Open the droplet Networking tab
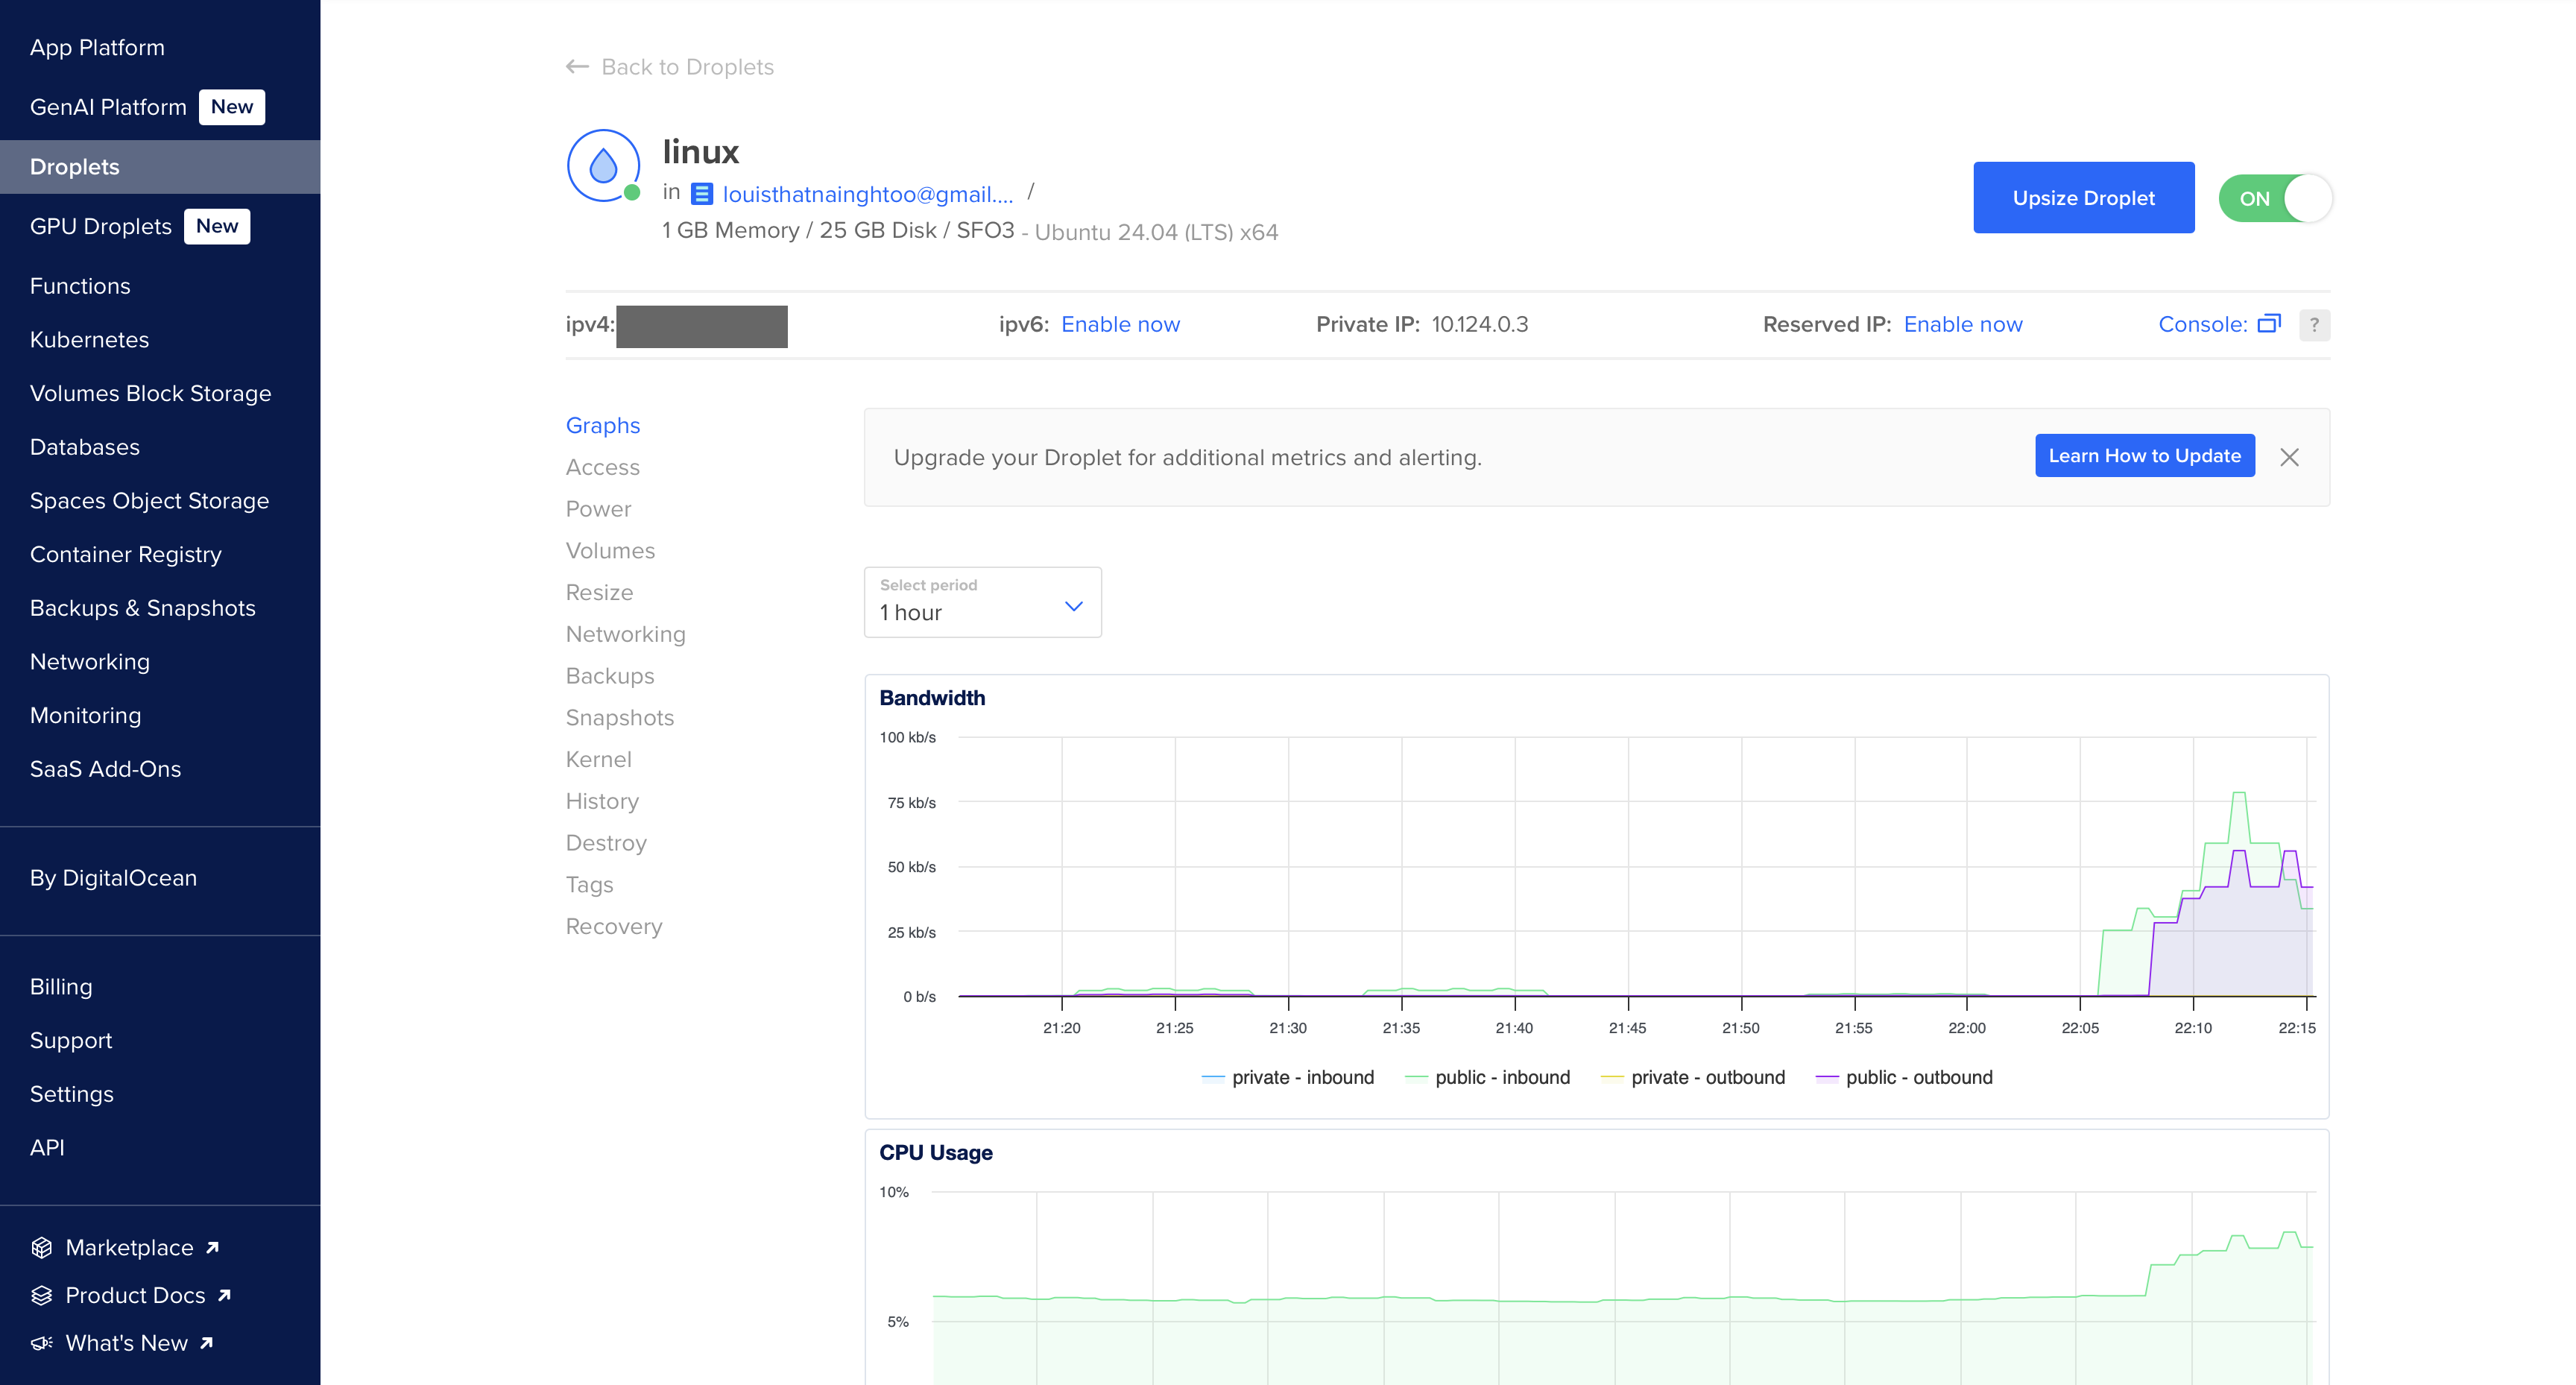 626,634
